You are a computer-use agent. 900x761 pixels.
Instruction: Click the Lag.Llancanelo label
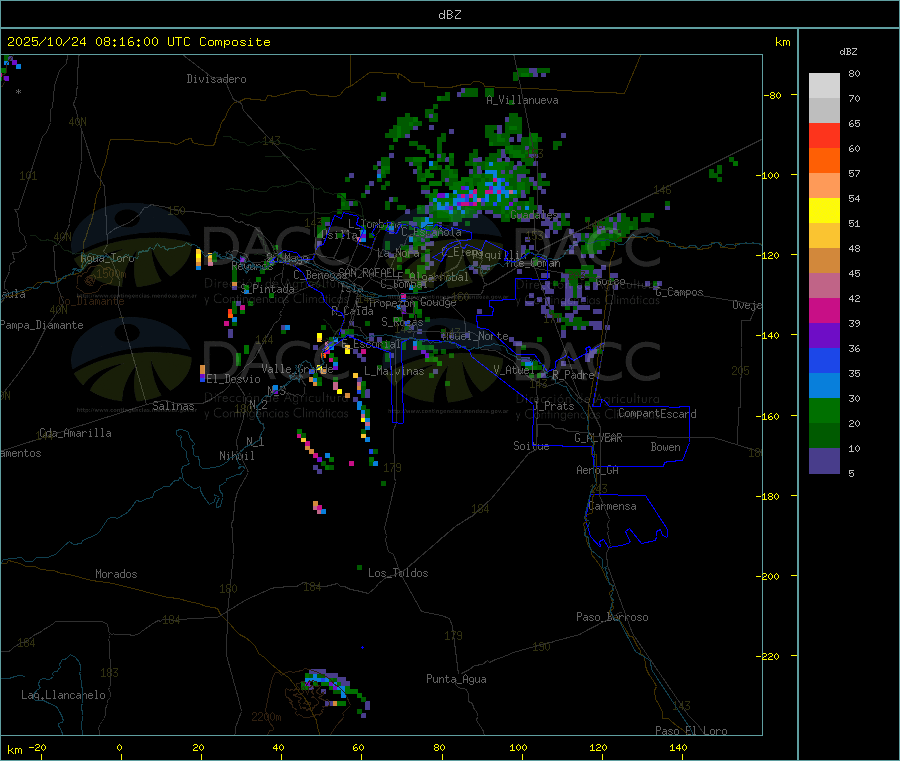click(63, 695)
